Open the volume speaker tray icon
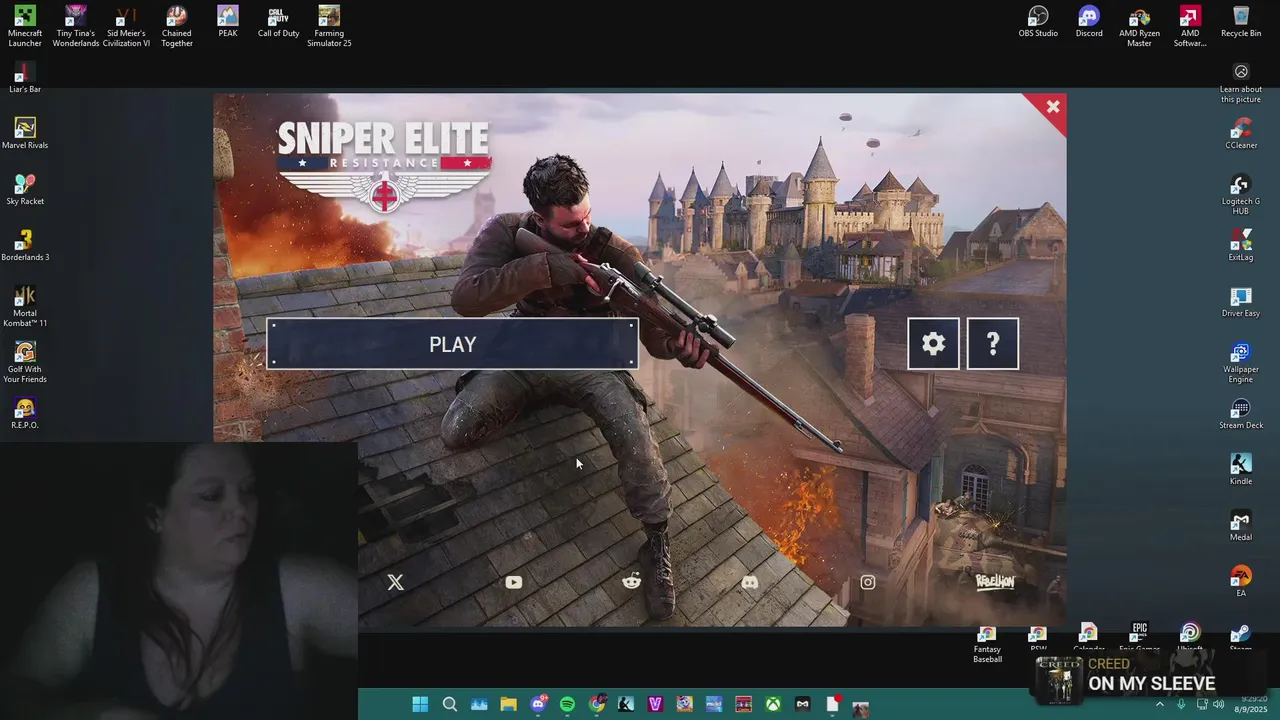This screenshot has height=720, width=1280. coord(1218,704)
